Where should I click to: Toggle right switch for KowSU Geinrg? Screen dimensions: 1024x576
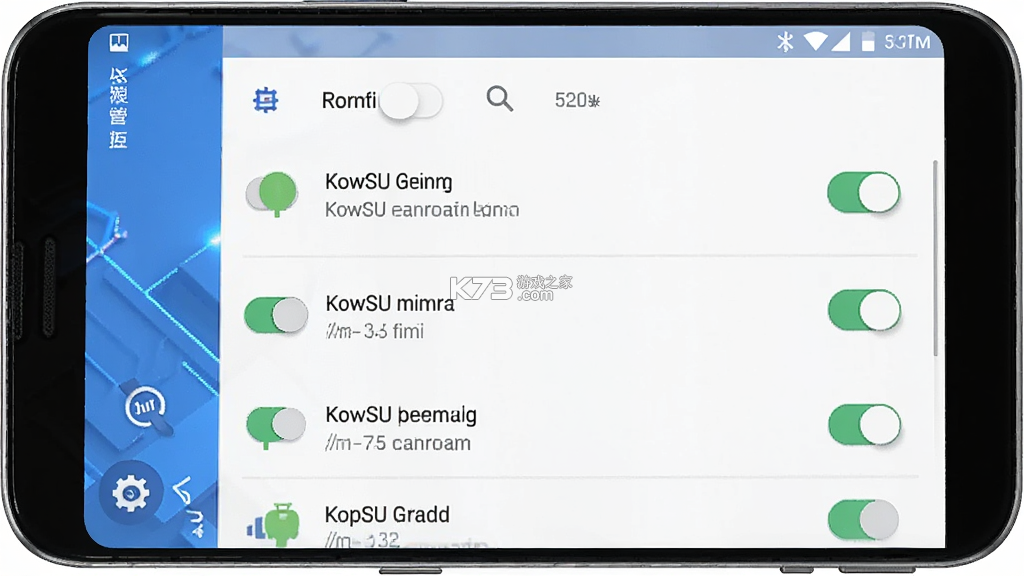click(x=863, y=193)
